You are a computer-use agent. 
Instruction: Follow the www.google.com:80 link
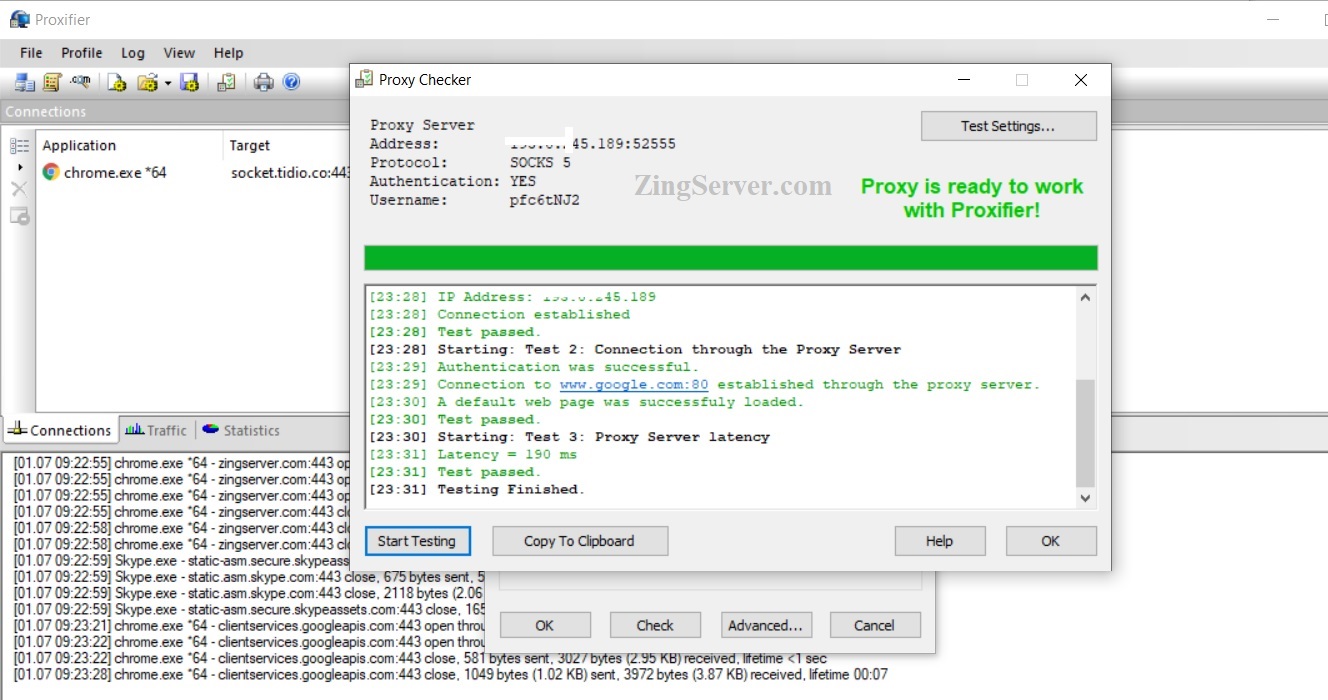pos(634,384)
